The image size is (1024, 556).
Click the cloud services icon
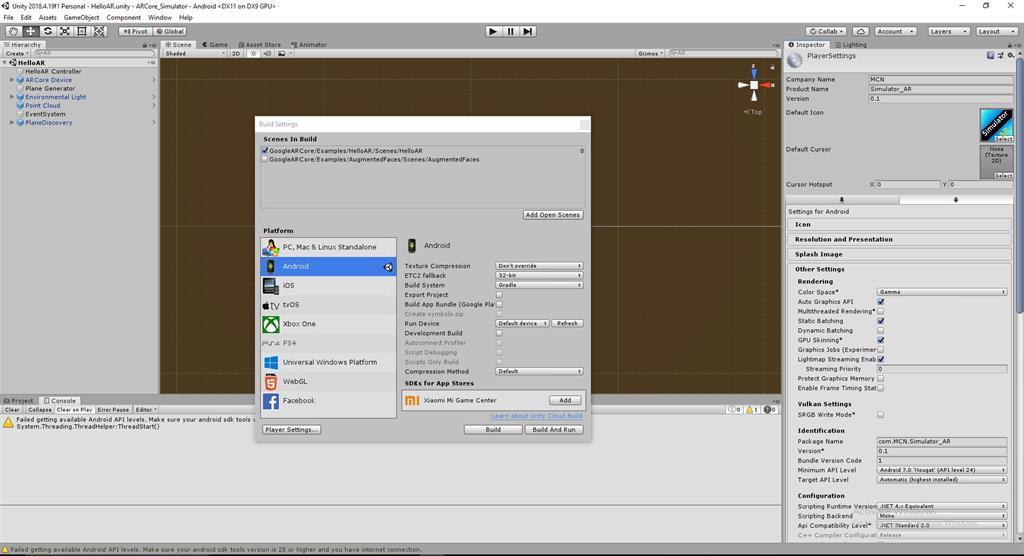pos(860,31)
